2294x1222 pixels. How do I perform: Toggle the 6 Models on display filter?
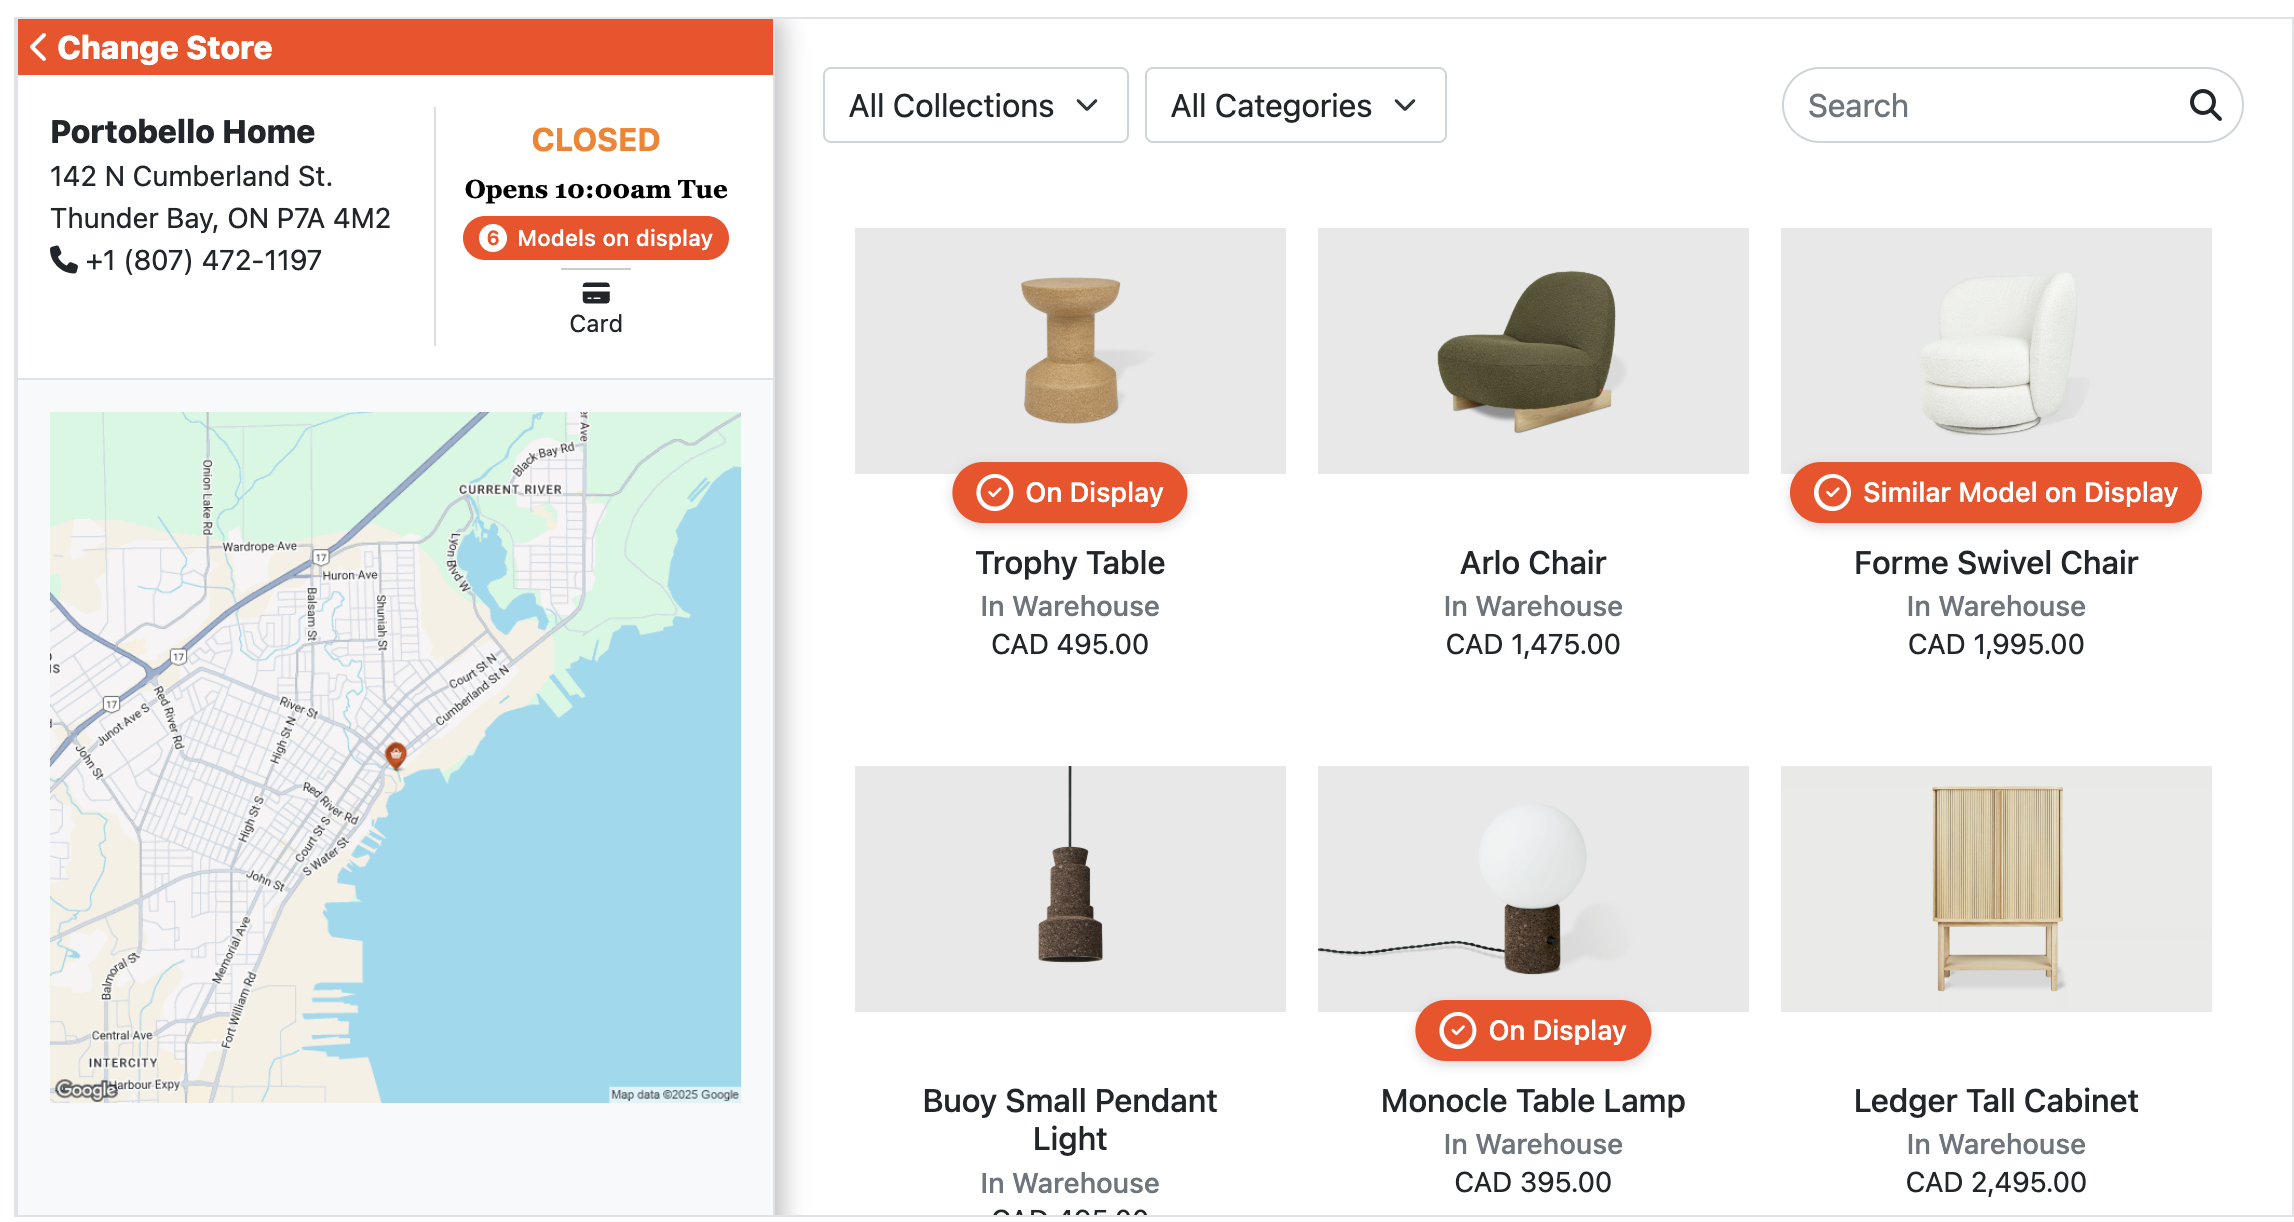pos(596,238)
